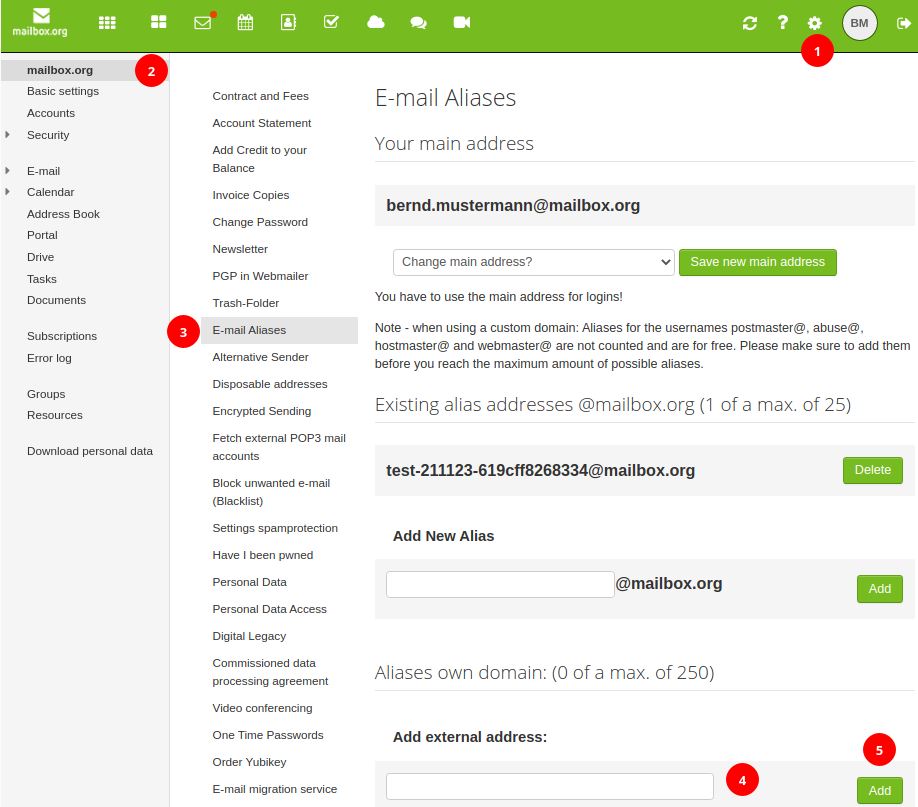Open Have I been pwned entry
The image size is (918, 807).
[262, 555]
